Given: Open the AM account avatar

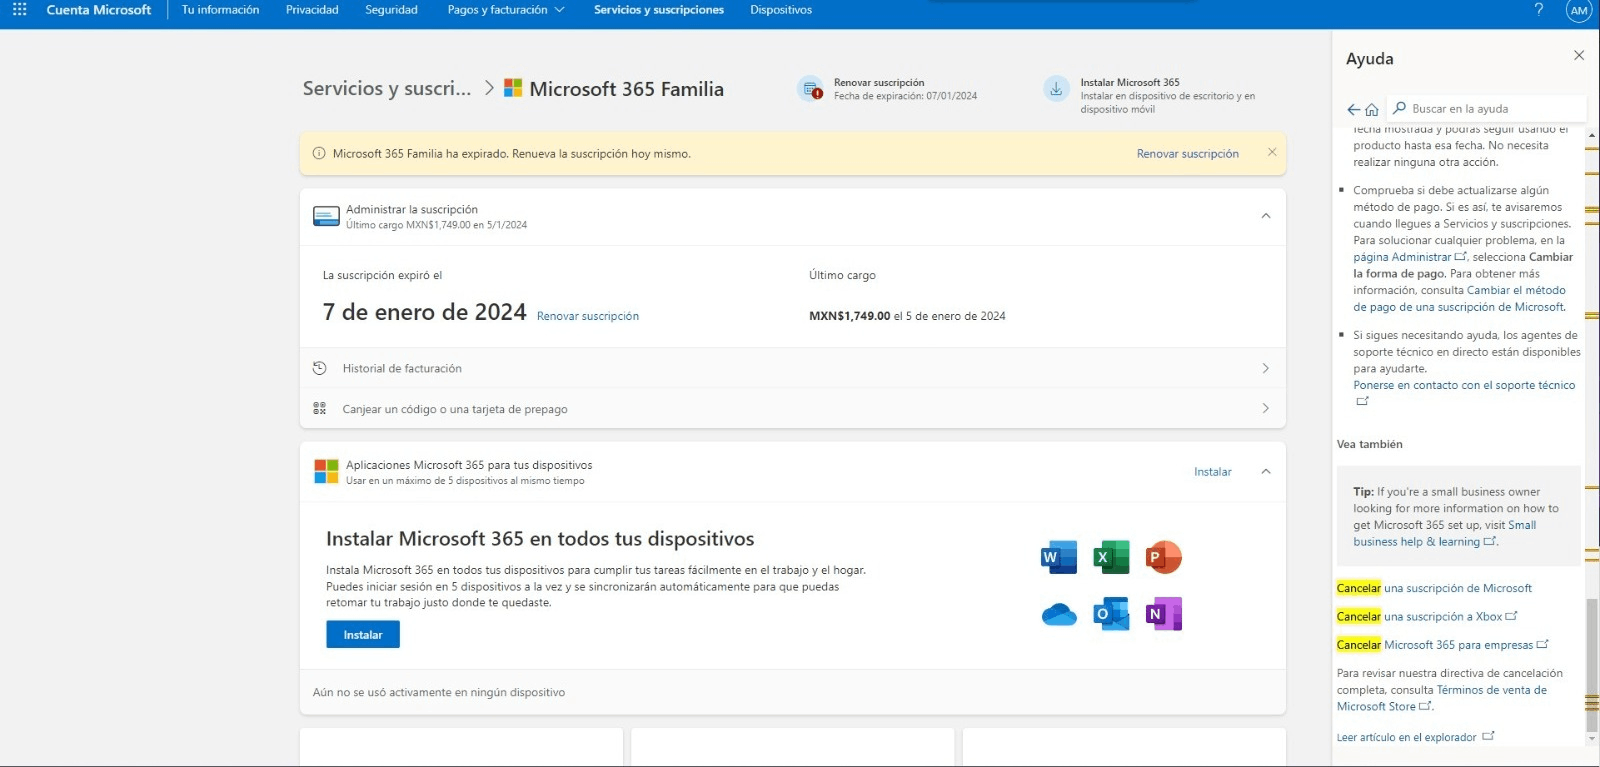Looking at the screenshot, I should tap(1579, 11).
